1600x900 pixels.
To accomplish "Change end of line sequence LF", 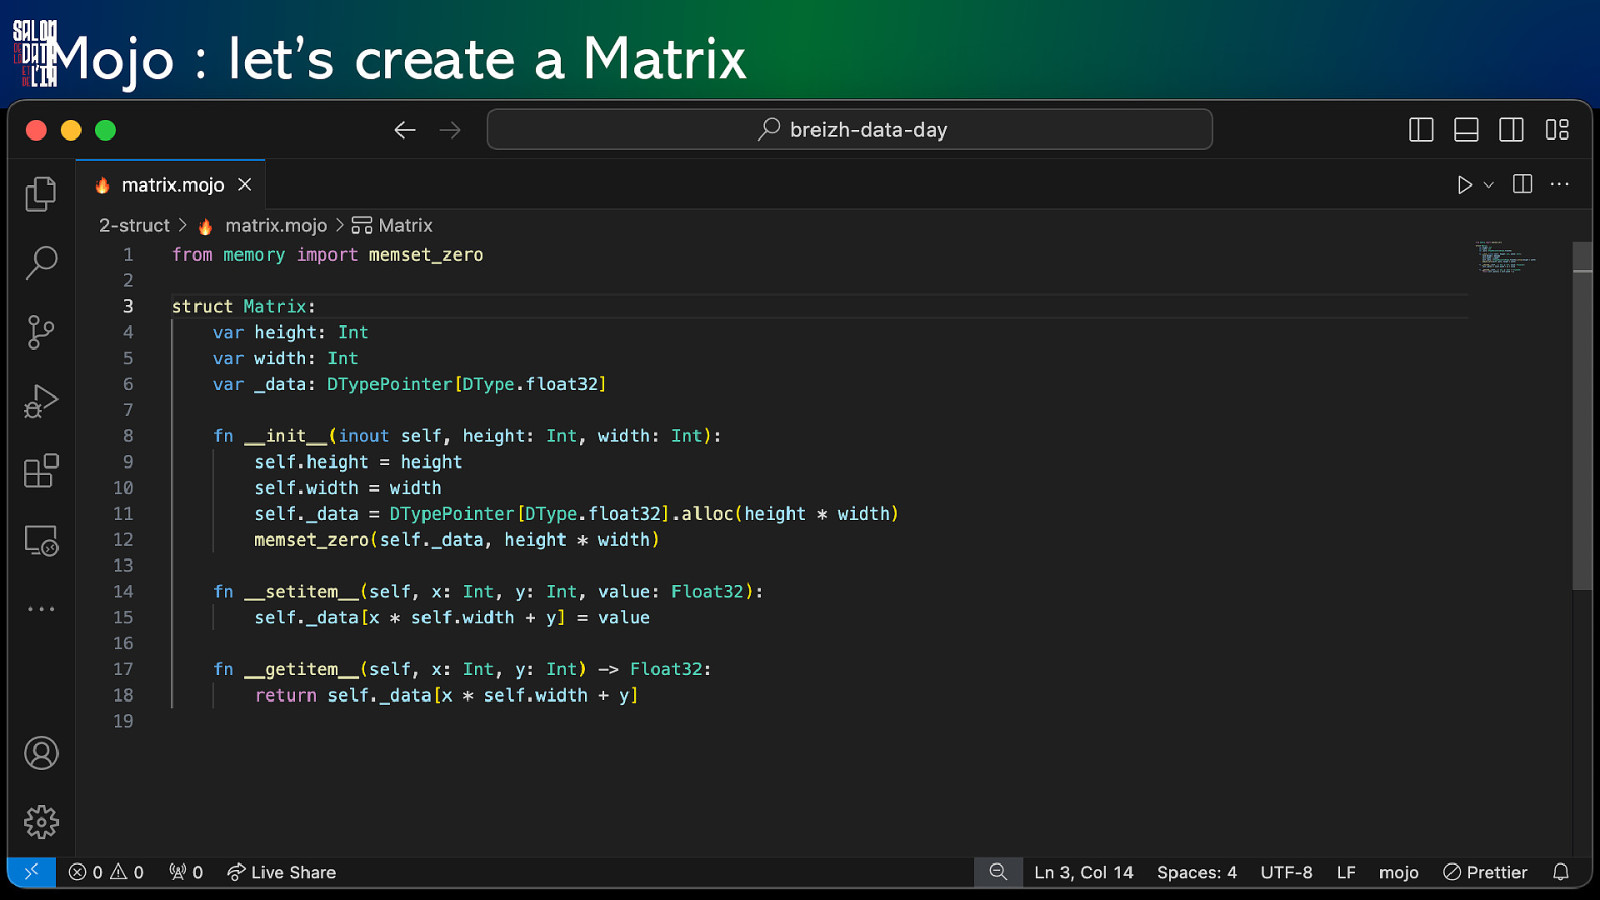I will coord(1346,872).
